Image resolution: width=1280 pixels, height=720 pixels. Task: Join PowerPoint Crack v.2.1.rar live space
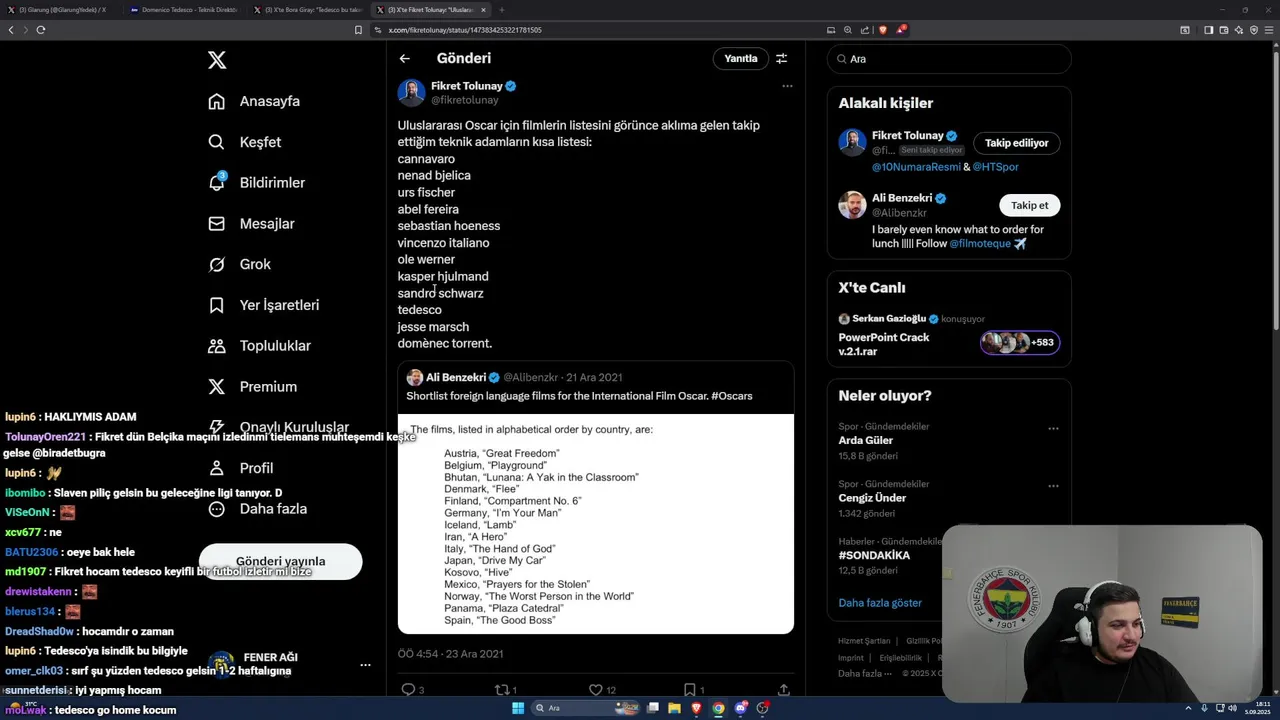click(x=884, y=344)
